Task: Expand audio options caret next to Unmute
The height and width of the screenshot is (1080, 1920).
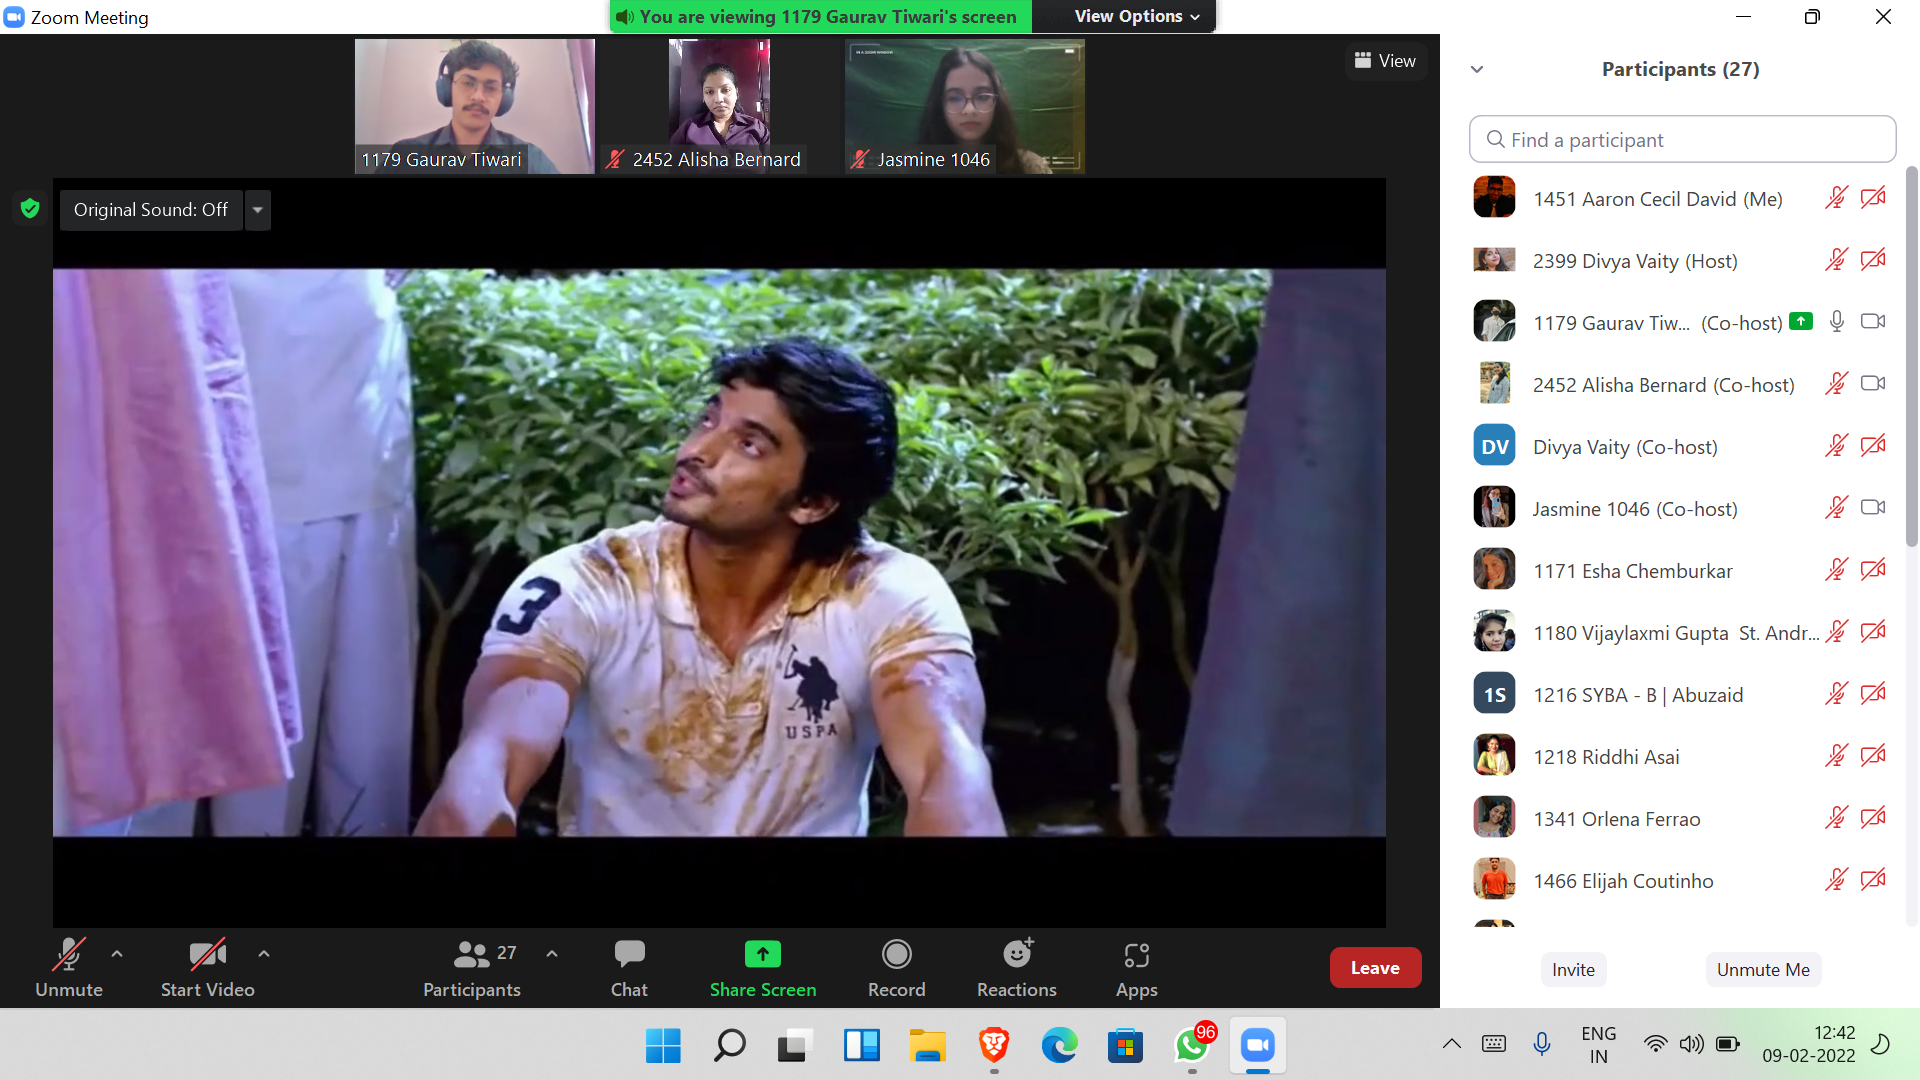Action: click(x=117, y=954)
